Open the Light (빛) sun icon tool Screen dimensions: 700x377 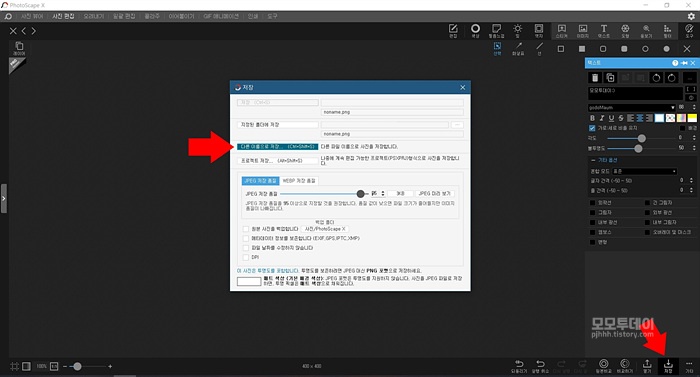pos(518,31)
